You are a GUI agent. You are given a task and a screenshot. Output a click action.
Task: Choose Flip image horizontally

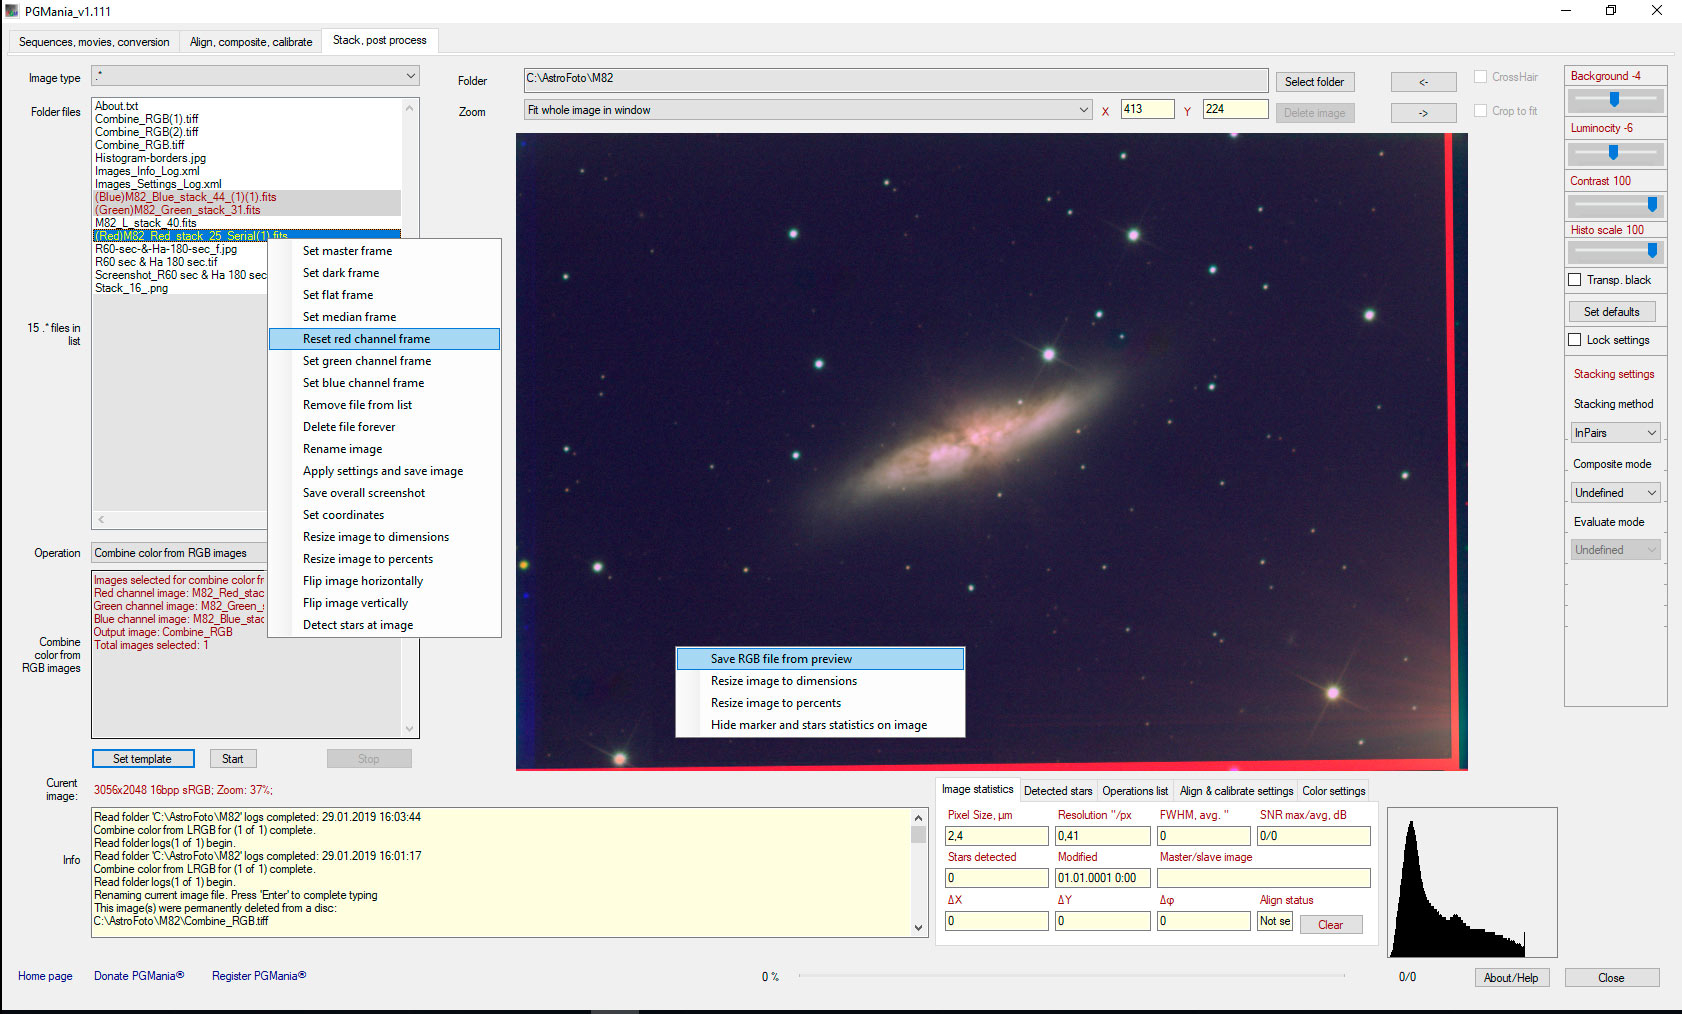click(385, 581)
